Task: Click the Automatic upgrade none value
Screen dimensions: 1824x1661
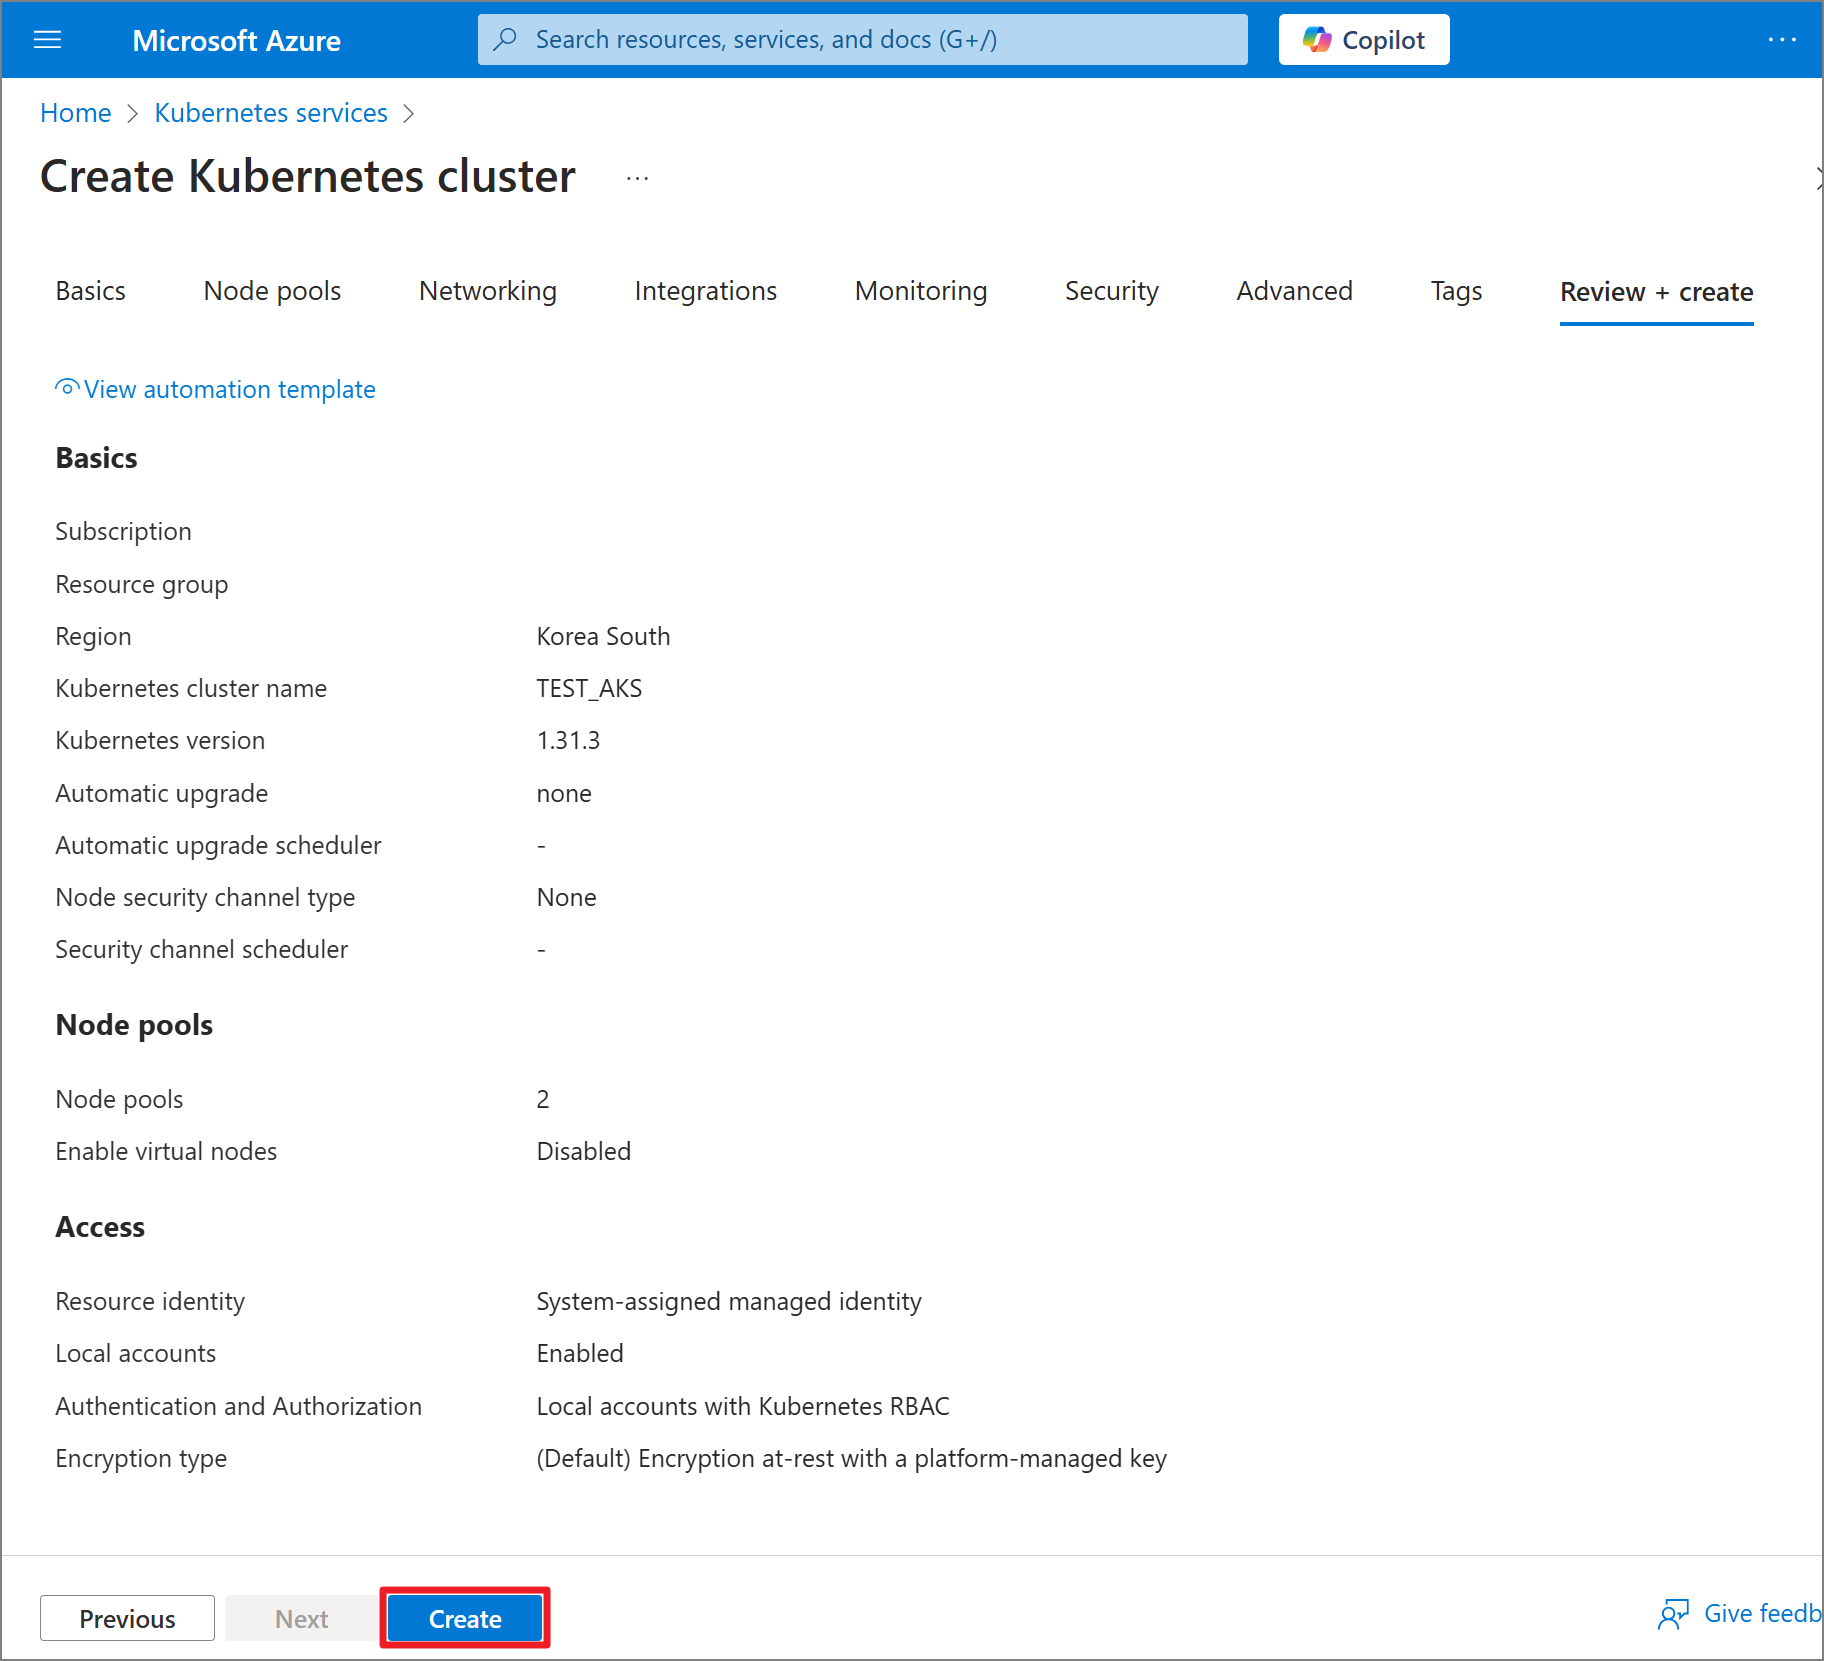Action: click(564, 794)
